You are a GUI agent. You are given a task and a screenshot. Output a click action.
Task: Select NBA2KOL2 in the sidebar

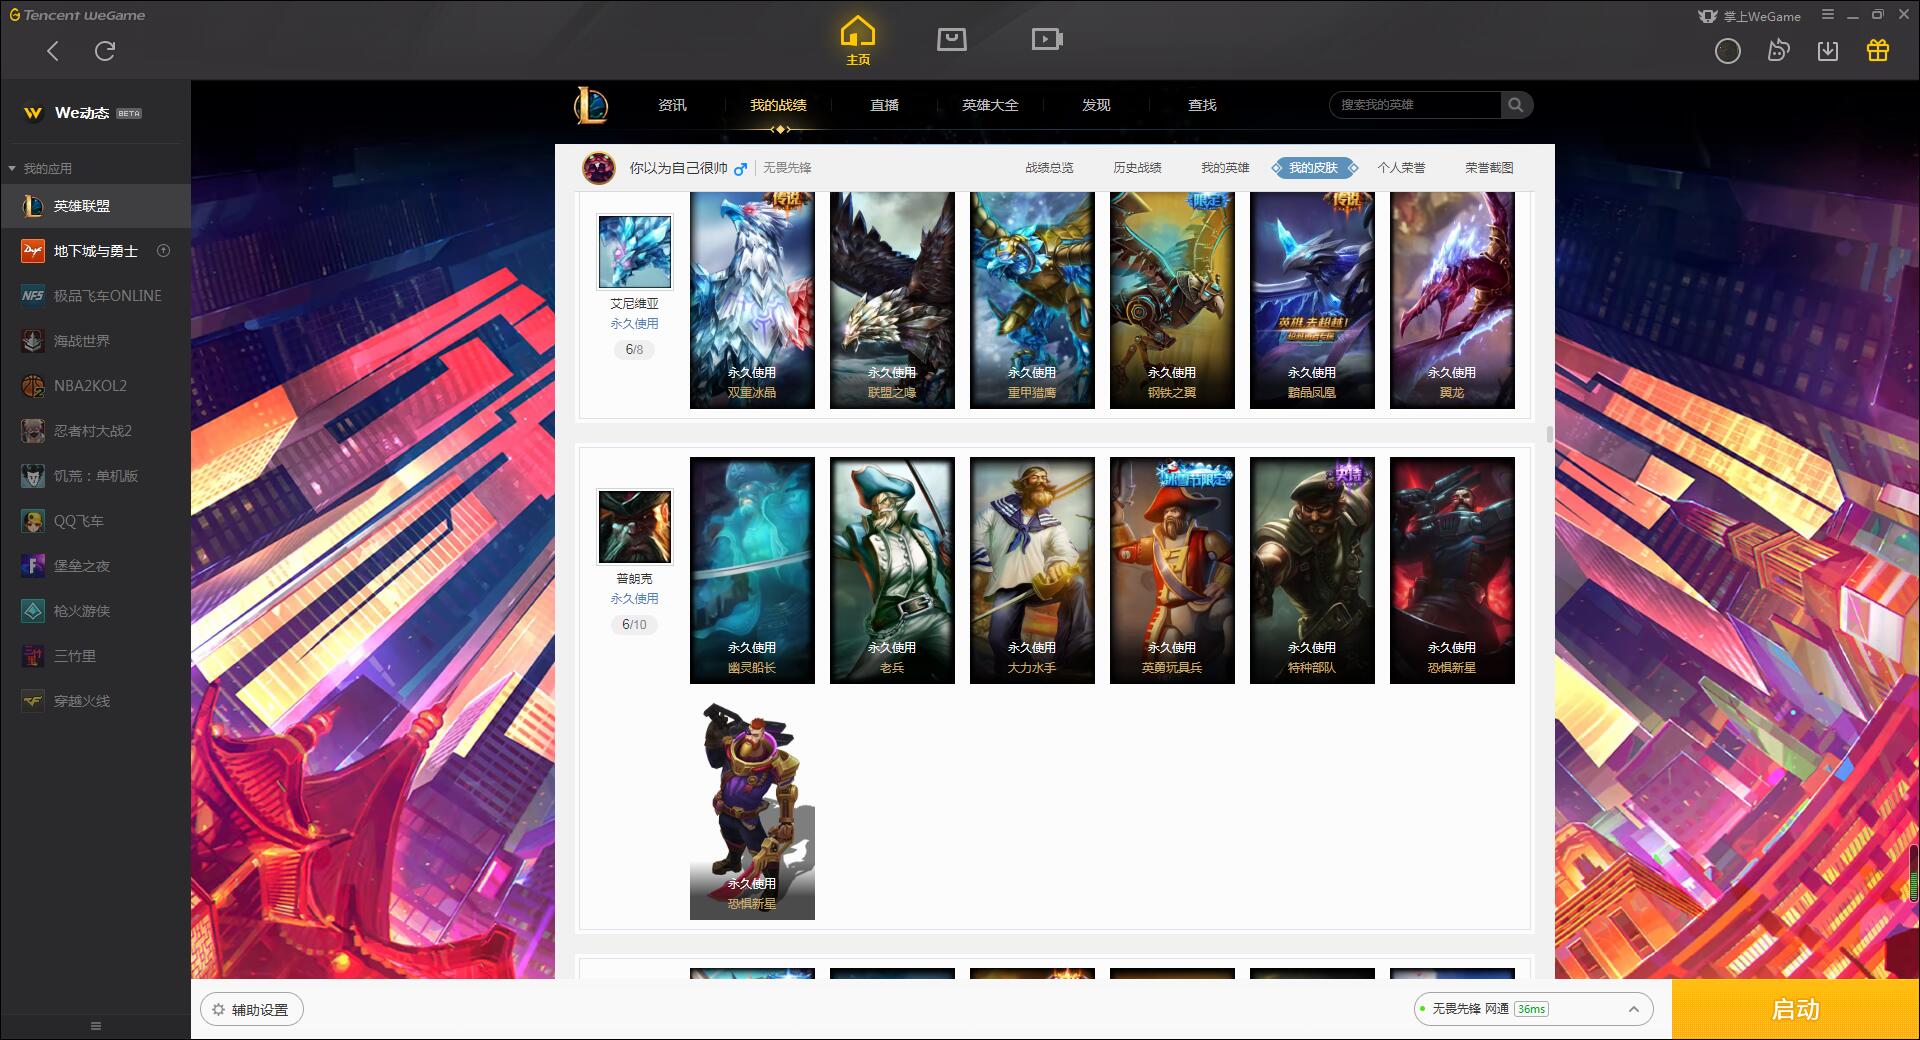[x=95, y=386]
